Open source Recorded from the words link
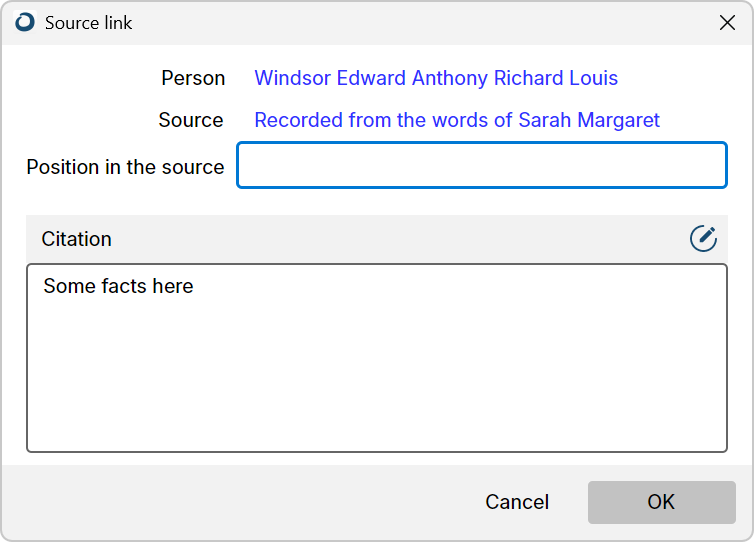The width and height of the screenshot is (754, 542). coord(457,120)
